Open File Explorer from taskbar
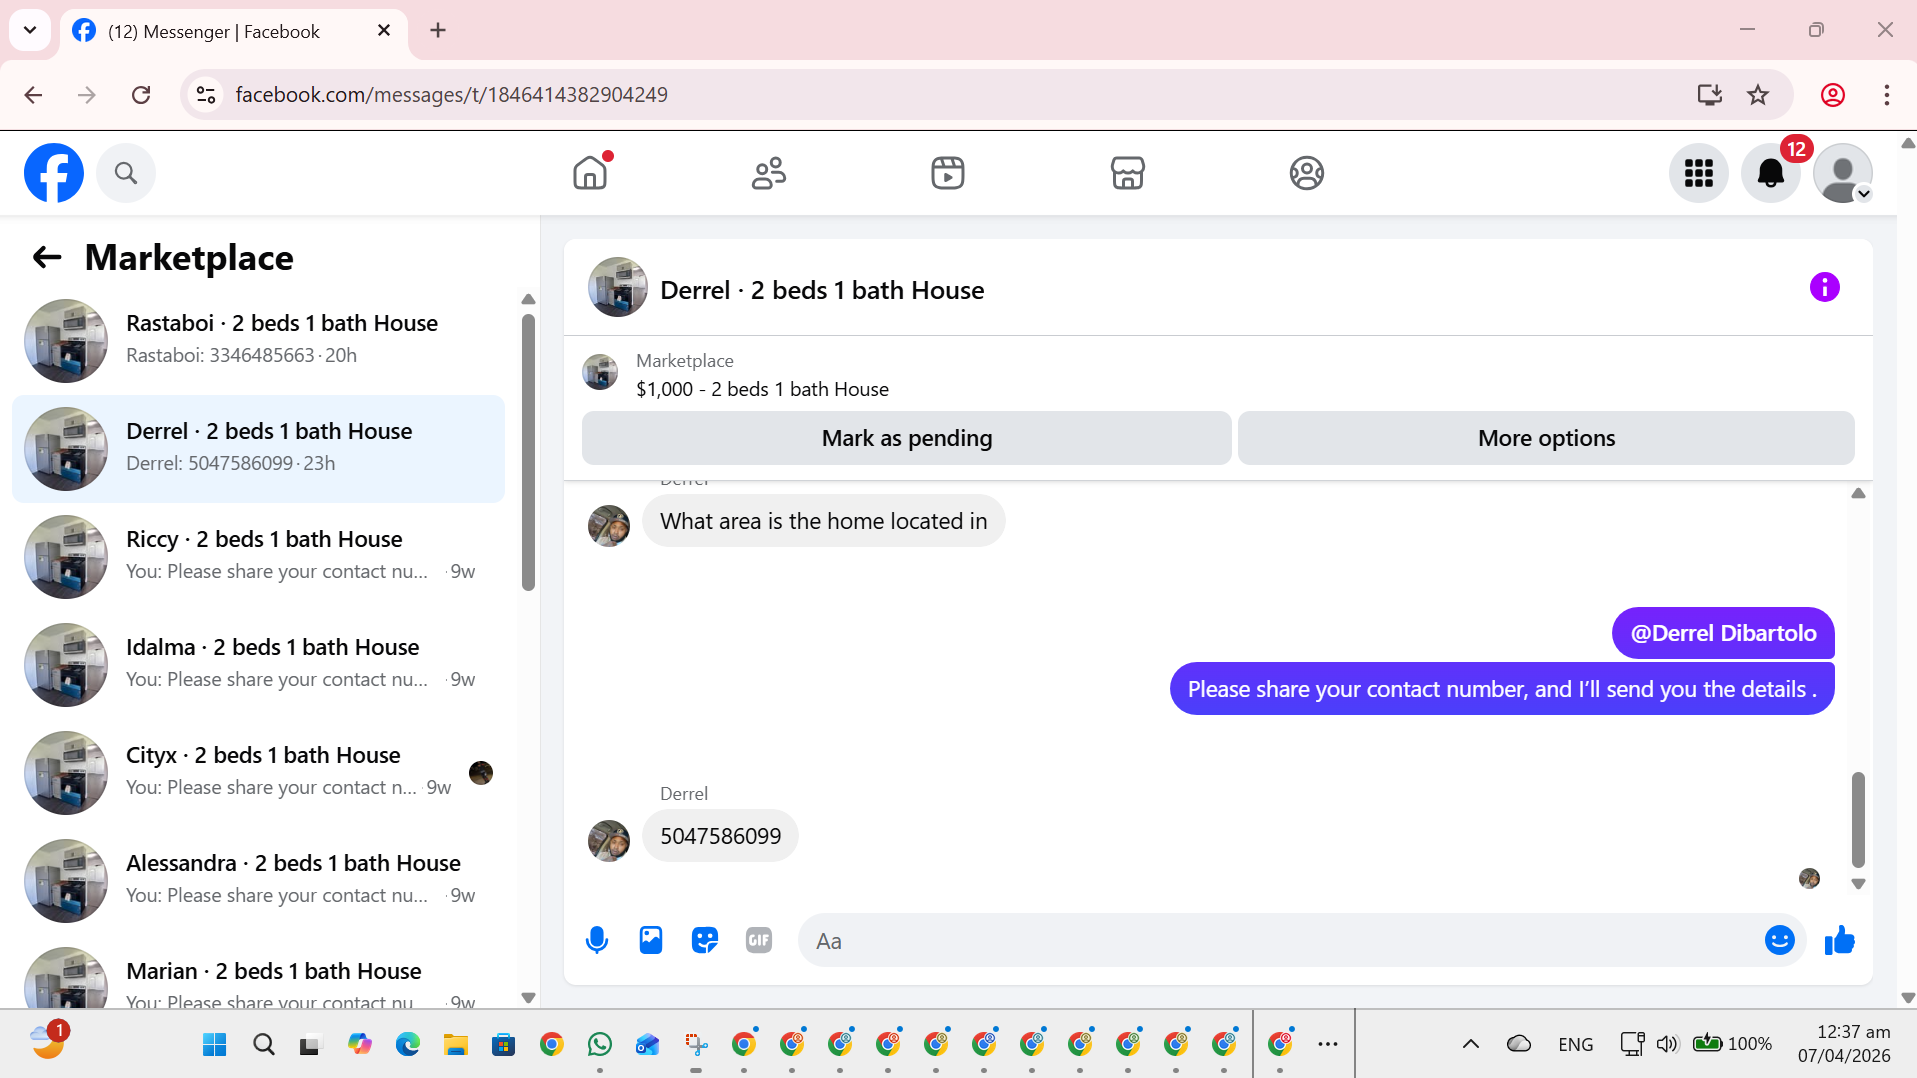 point(456,1045)
